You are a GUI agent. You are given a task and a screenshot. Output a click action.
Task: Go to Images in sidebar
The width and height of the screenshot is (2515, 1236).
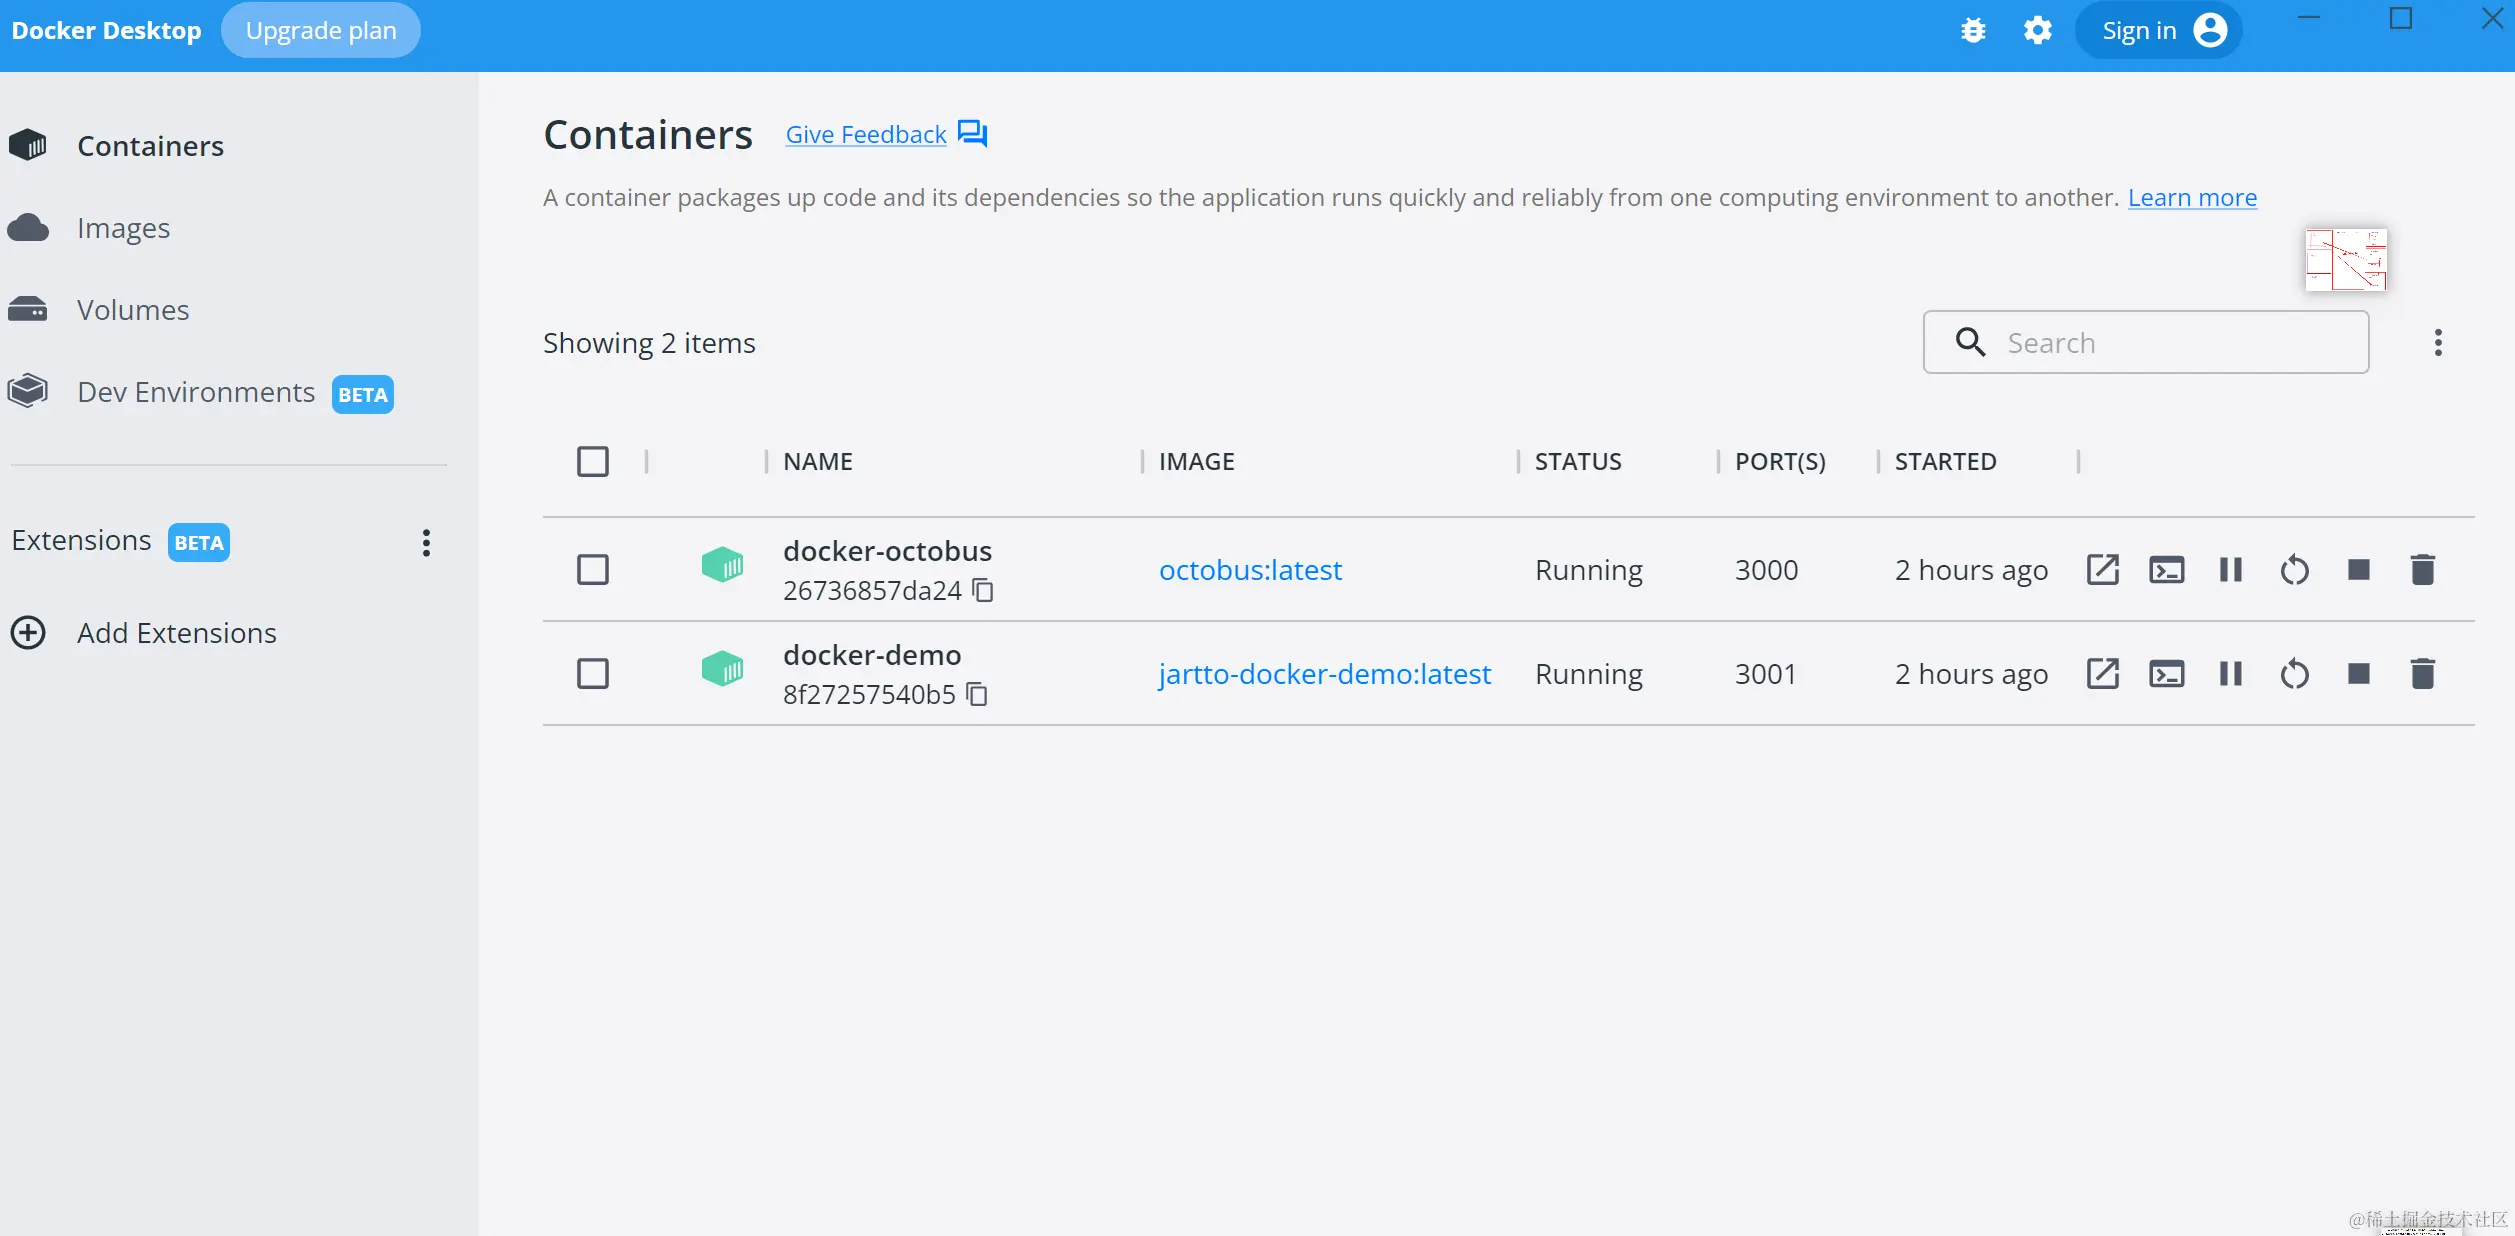[123, 228]
